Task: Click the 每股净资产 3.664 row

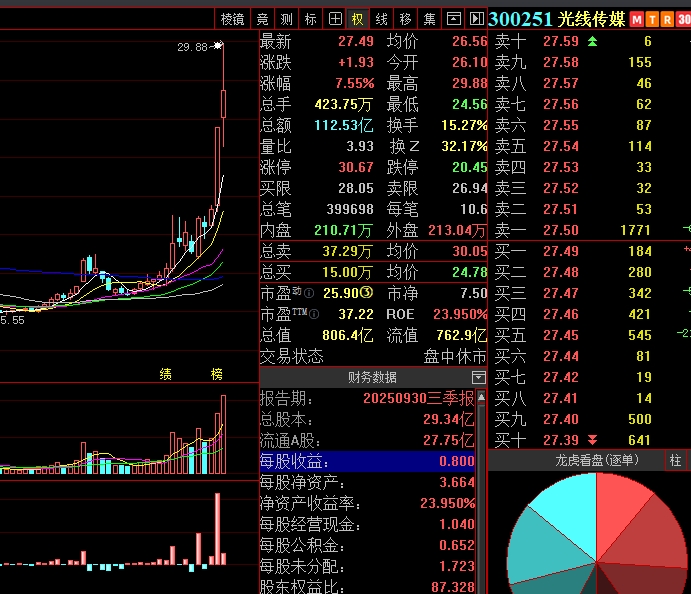Action: pyautogui.click(x=367, y=483)
